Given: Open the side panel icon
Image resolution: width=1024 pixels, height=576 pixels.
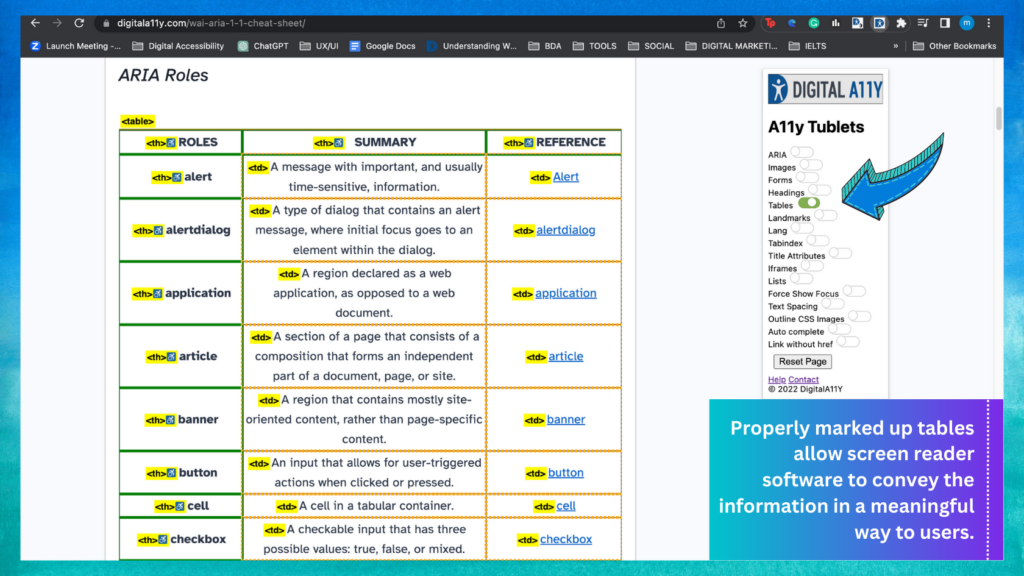Looking at the screenshot, I should pos(944,23).
